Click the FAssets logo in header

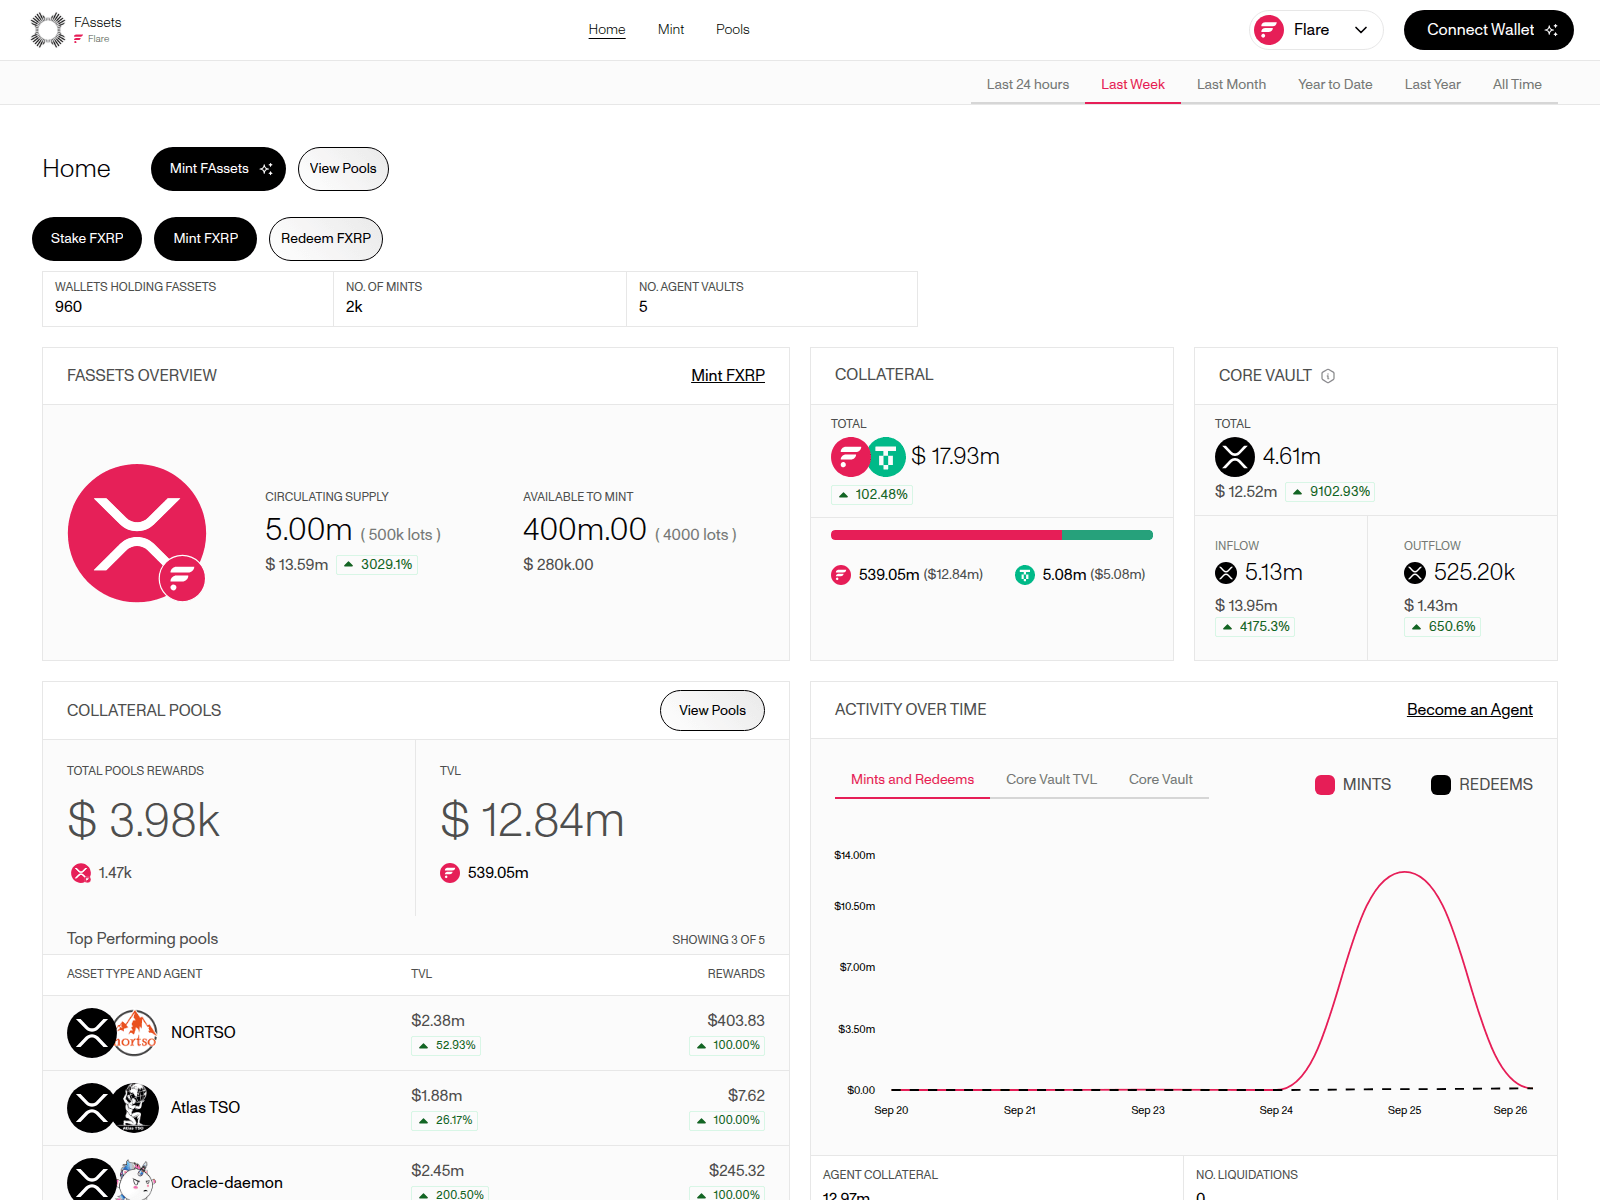76,30
